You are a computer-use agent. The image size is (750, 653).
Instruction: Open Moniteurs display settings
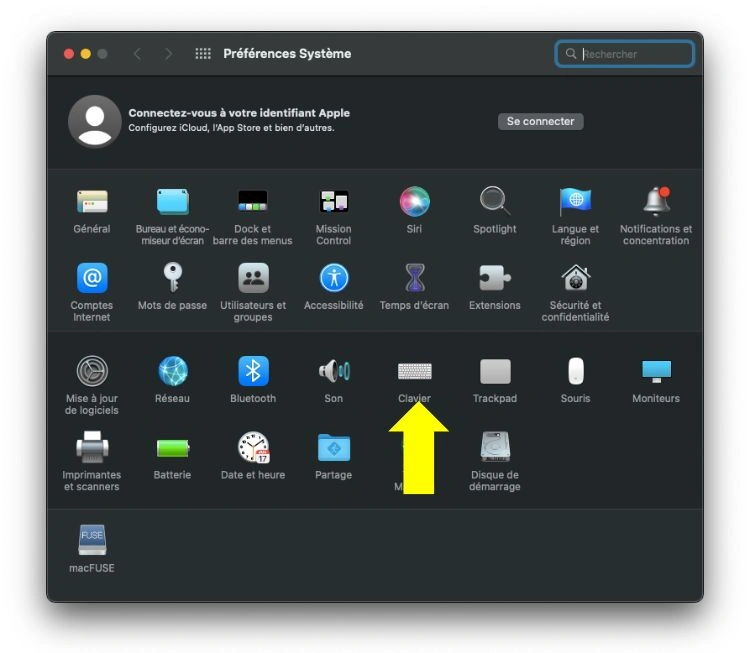(x=656, y=371)
